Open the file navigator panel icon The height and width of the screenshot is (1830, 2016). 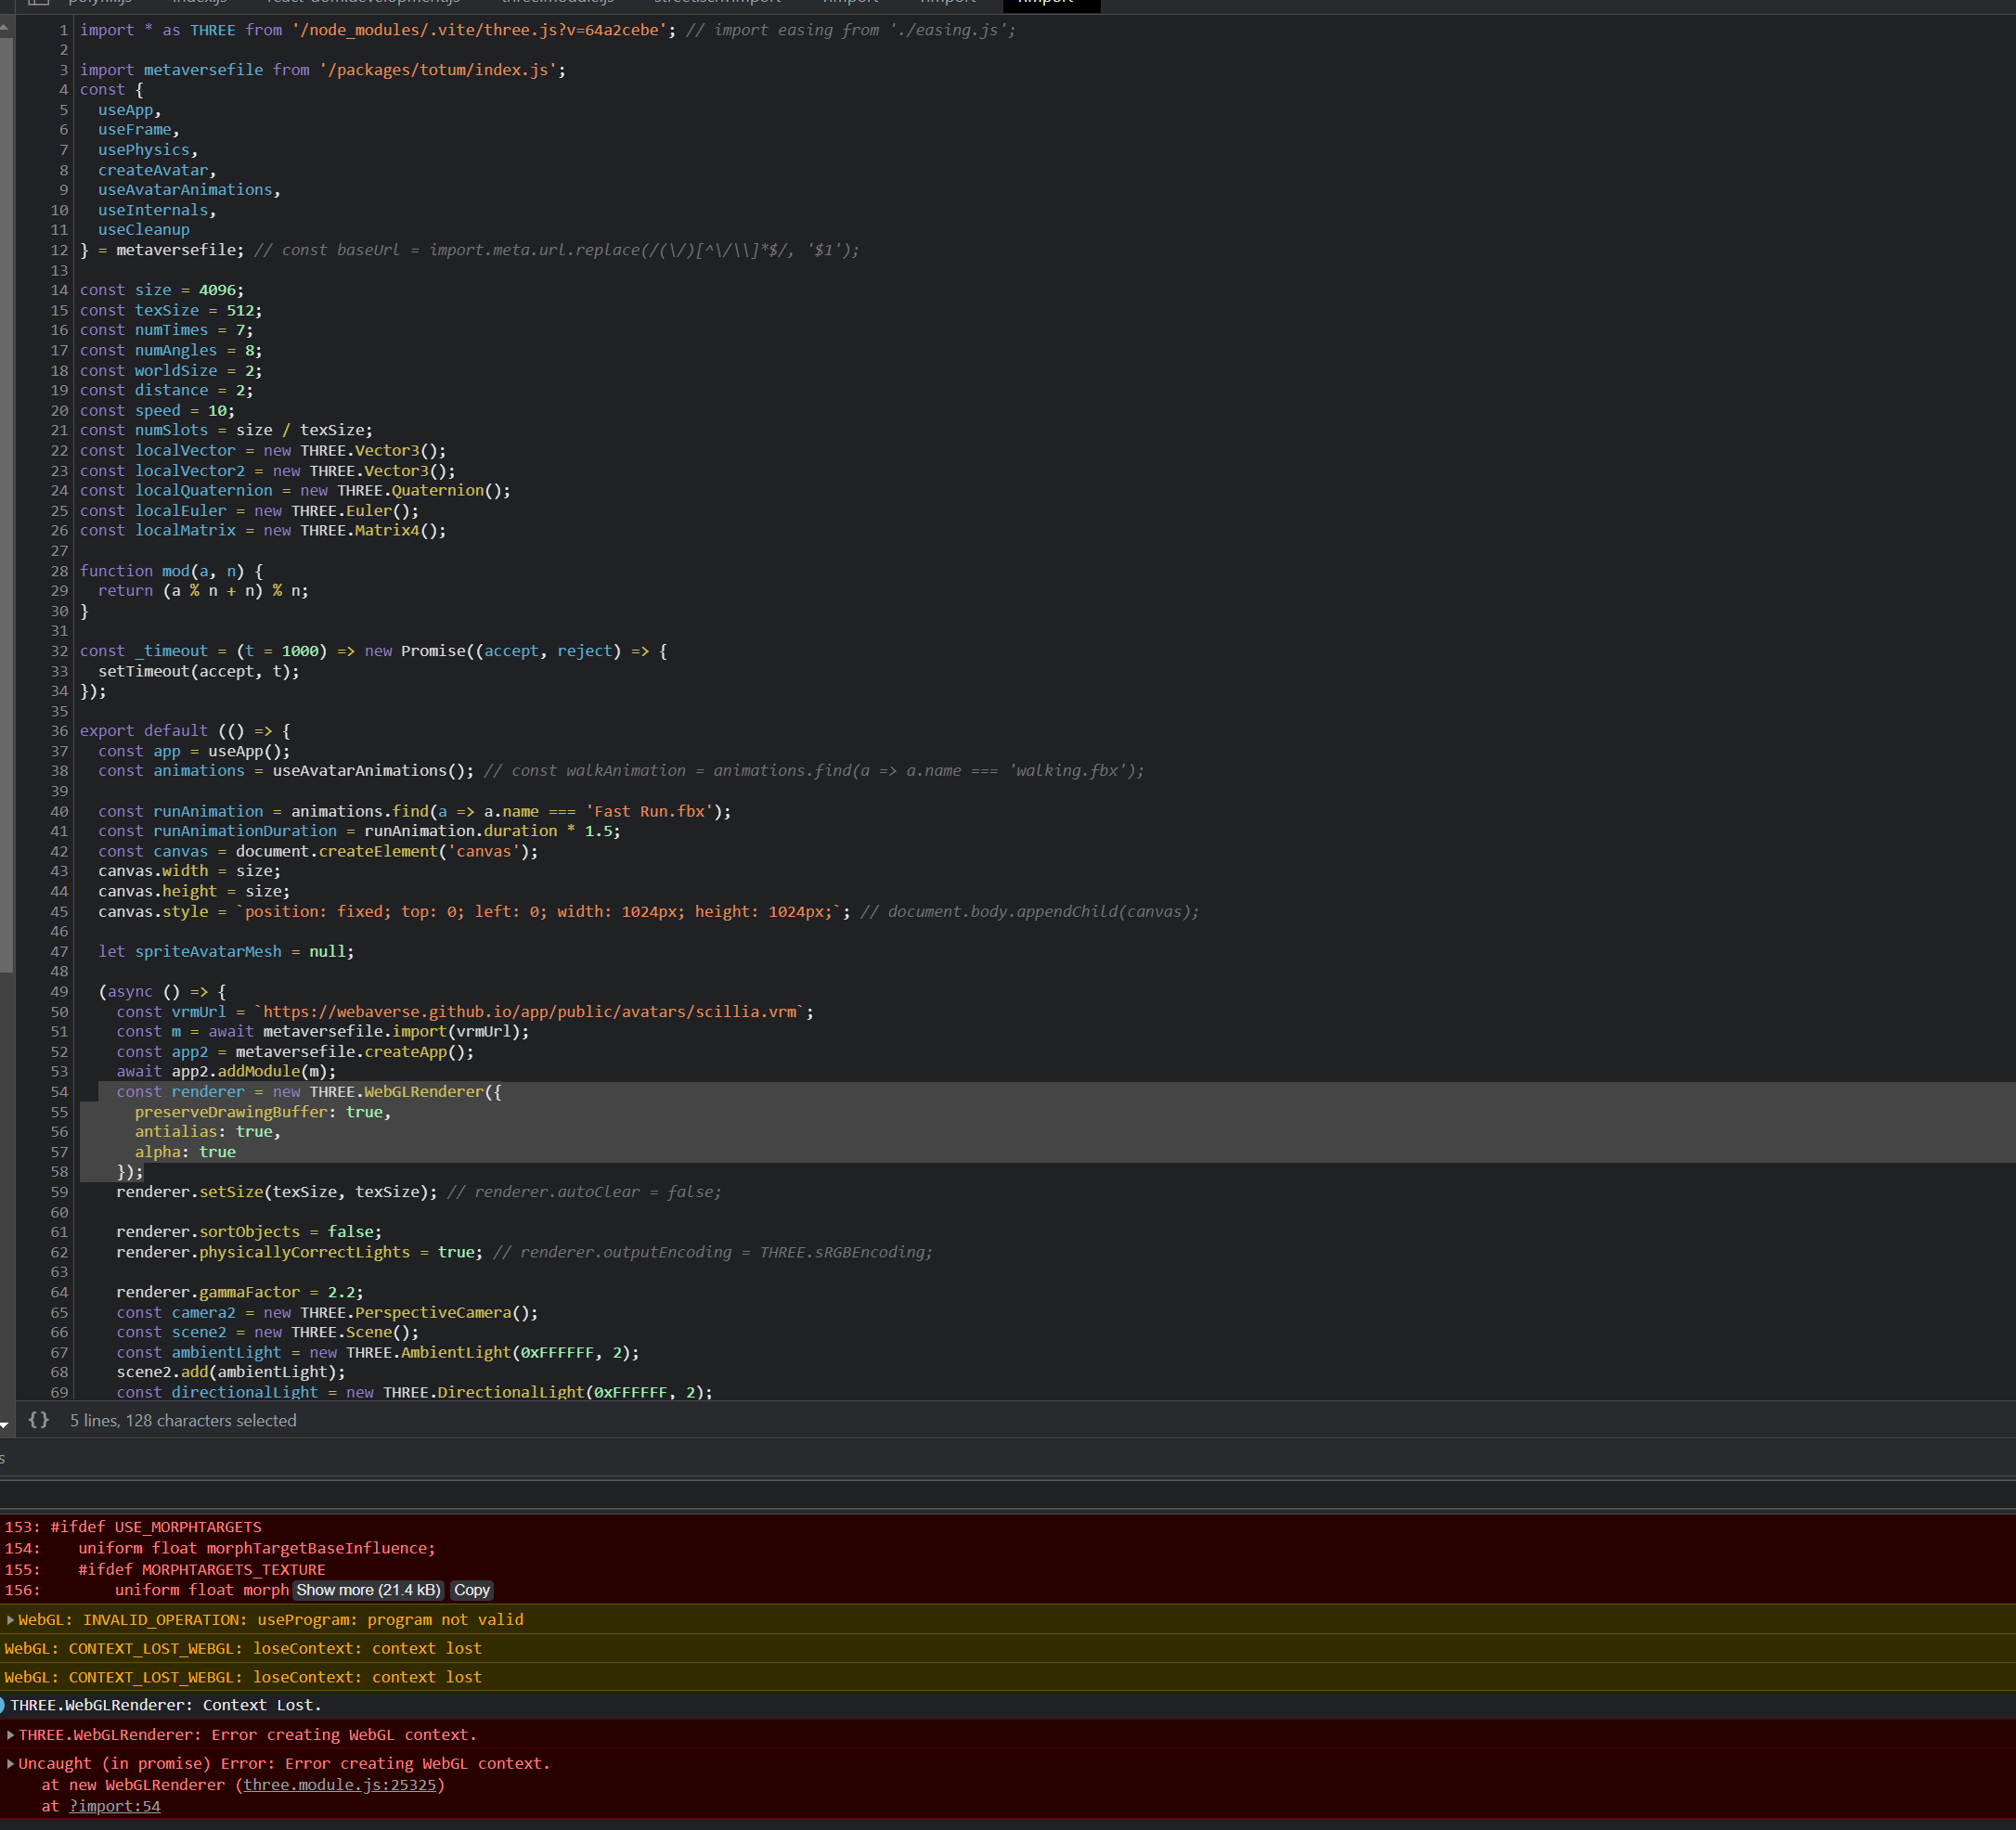38,3
